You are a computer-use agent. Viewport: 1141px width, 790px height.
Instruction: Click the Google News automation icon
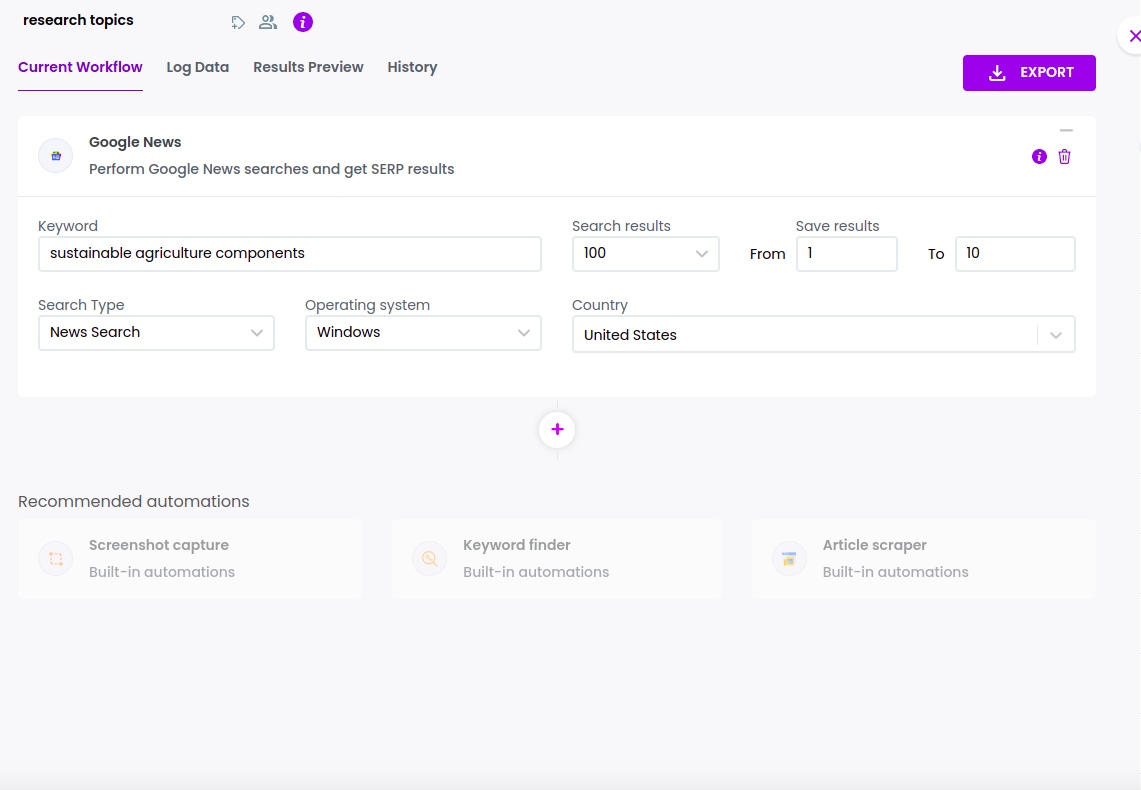click(x=55, y=155)
